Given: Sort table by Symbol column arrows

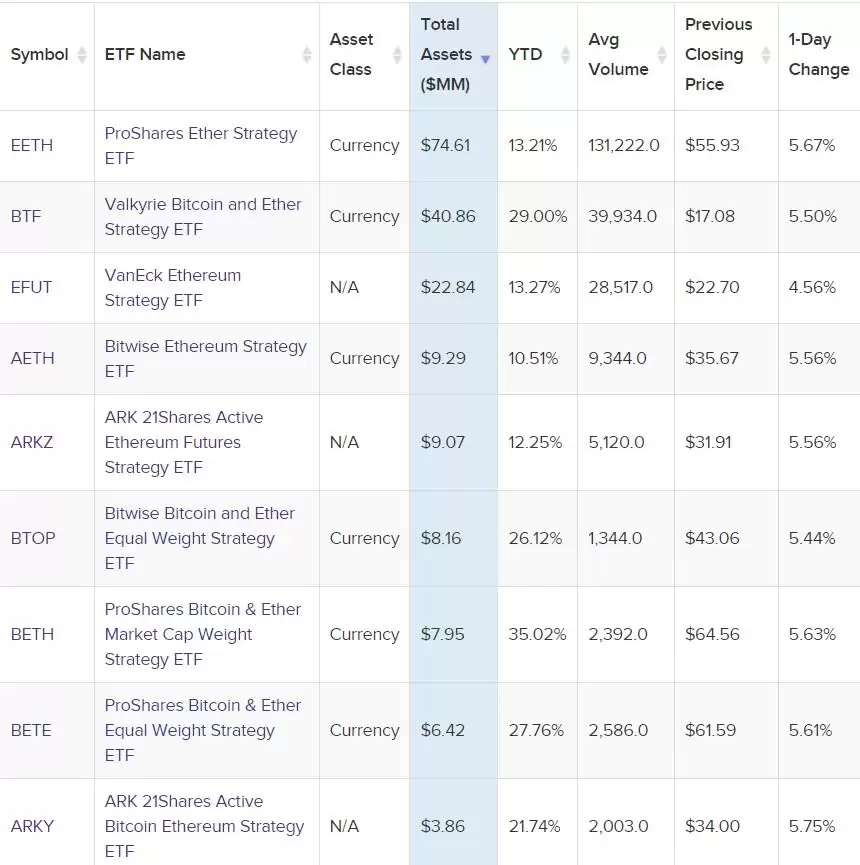Looking at the screenshot, I should pyautogui.click(x=82, y=55).
